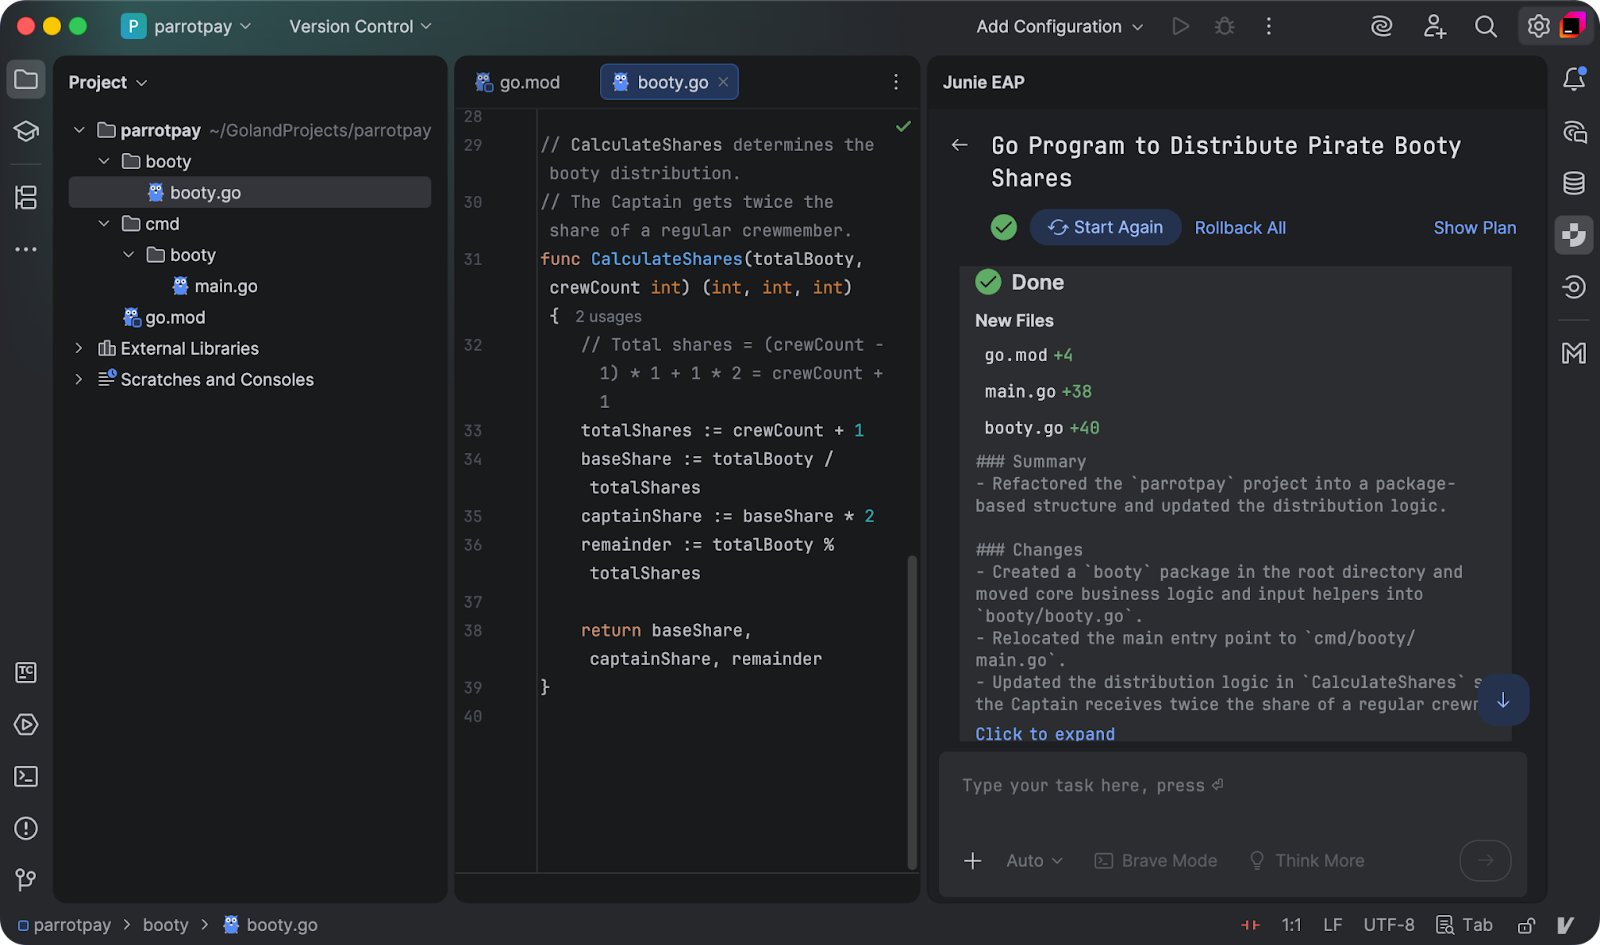Open the Auto mode dropdown

(x=1034, y=861)
